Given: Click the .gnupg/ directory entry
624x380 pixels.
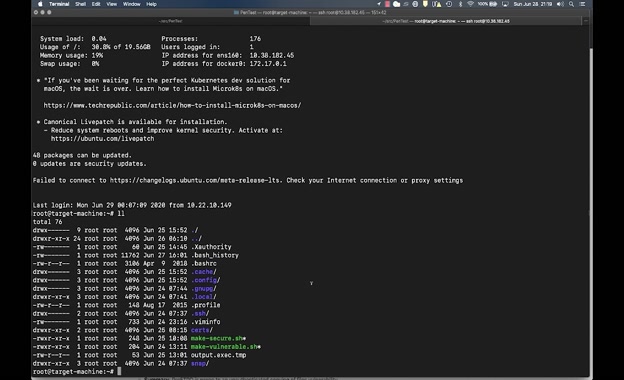Looking at the screenshot, I should (x=203, y=288).
